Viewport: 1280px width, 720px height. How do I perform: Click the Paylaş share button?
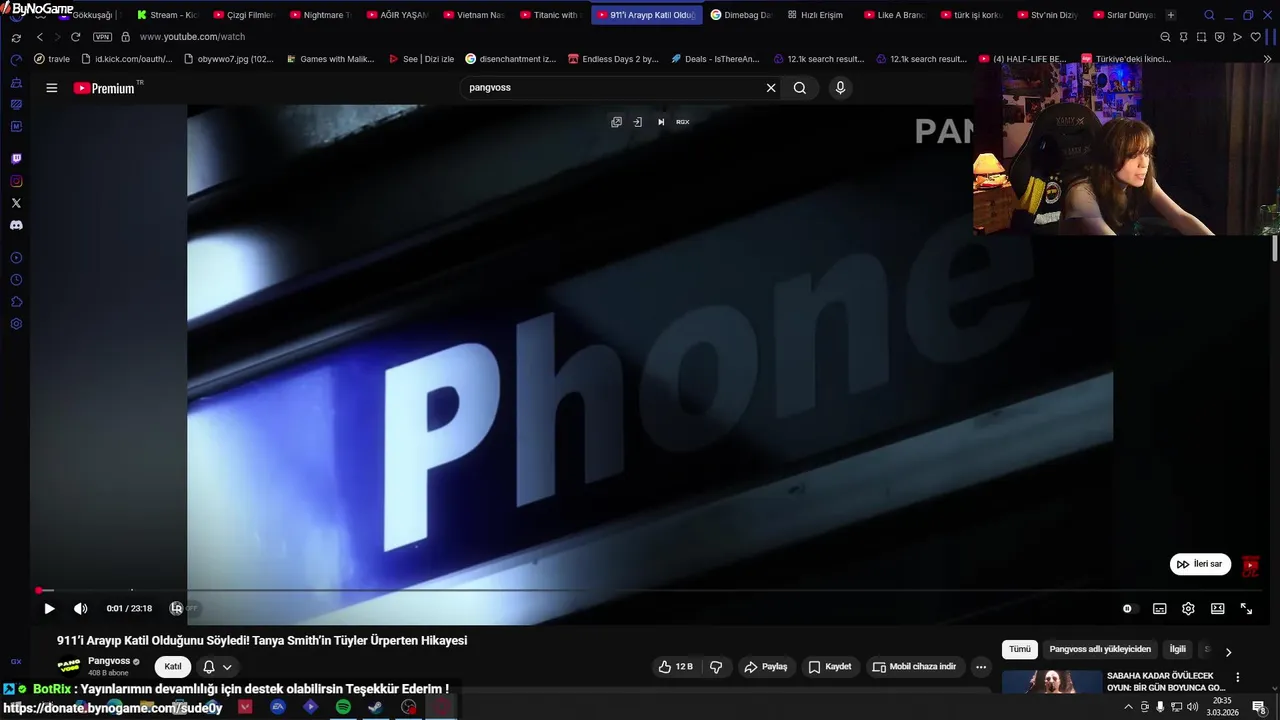[x=765, y=667]
